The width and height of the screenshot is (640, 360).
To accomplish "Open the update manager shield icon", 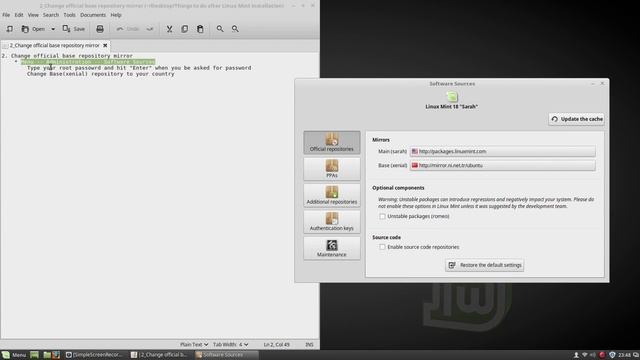I will pos(612,355).
